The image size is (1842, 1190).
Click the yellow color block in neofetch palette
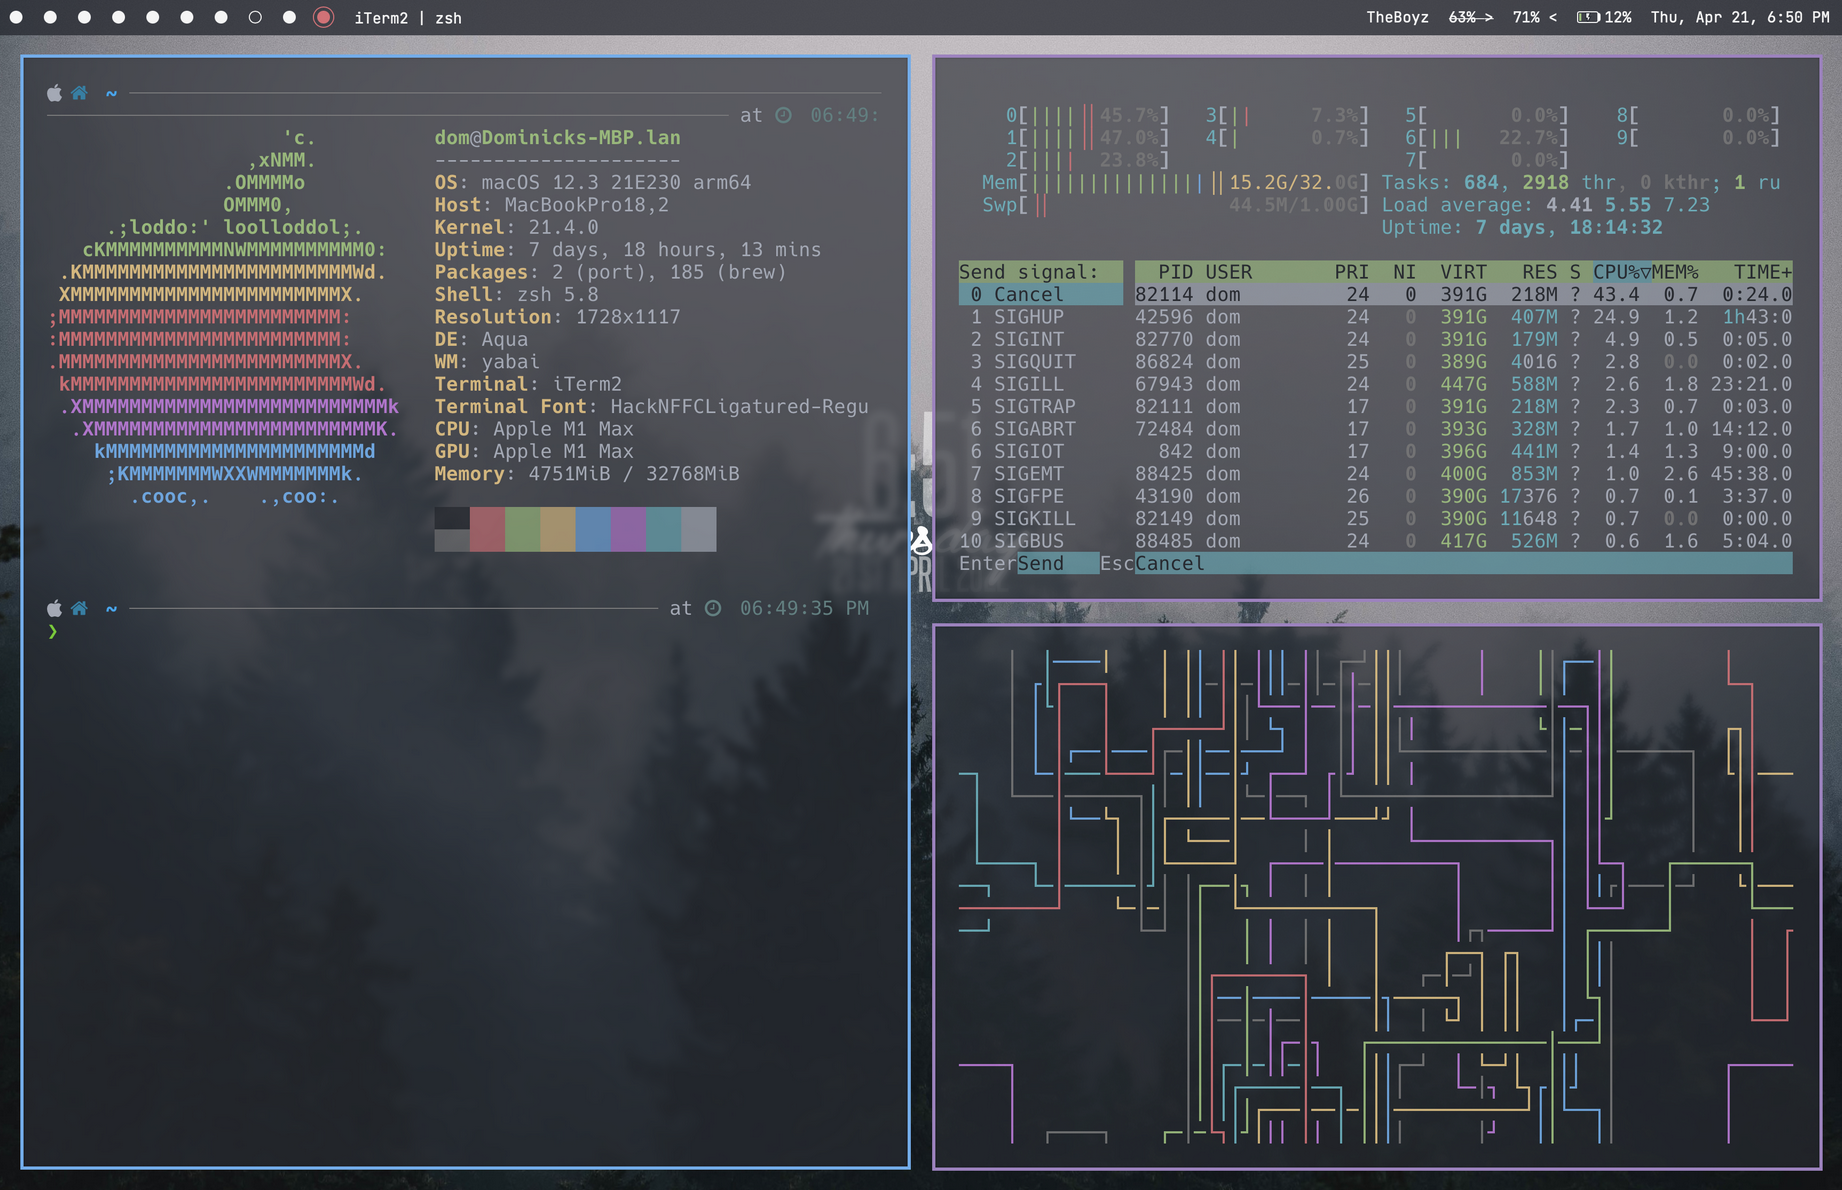(x=558, y=529)
